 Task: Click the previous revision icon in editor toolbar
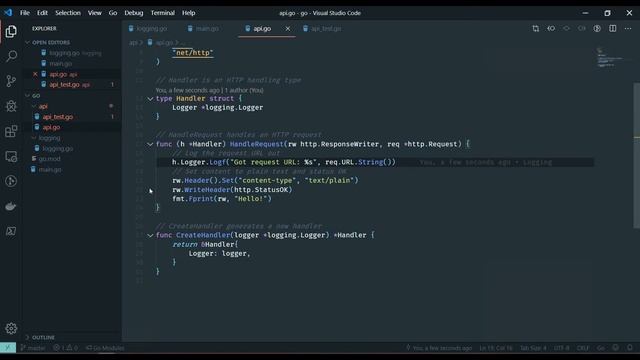(551, 29)
